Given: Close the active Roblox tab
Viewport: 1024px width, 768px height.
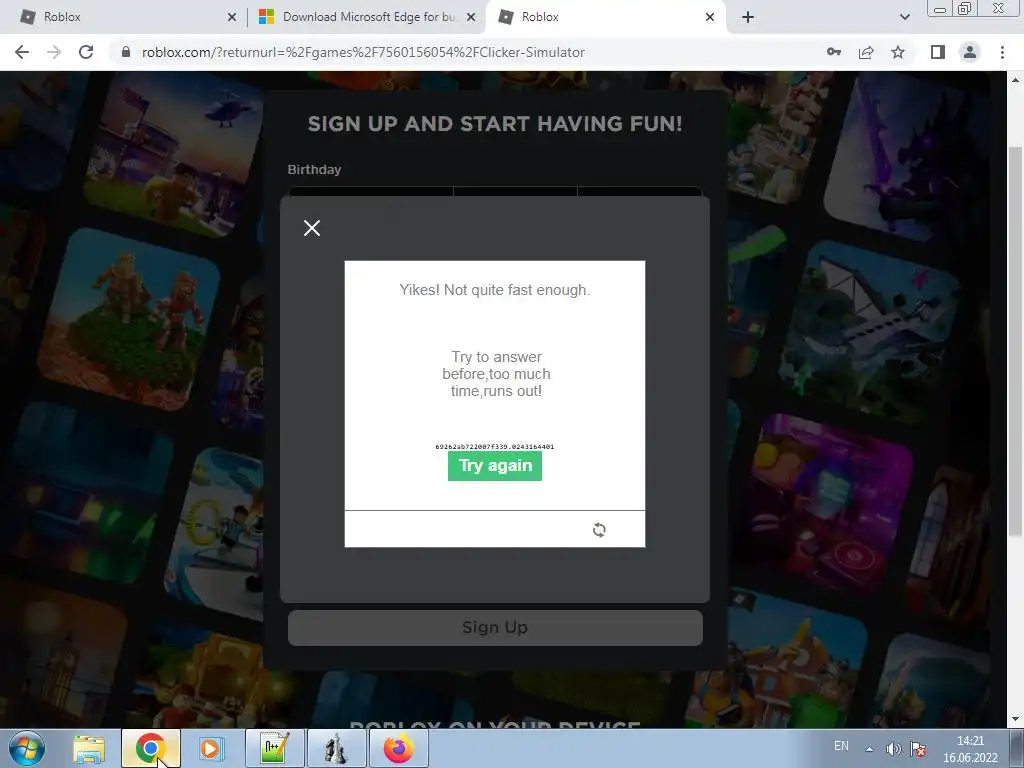Looking at the screenshot, I should coord(710,17).
